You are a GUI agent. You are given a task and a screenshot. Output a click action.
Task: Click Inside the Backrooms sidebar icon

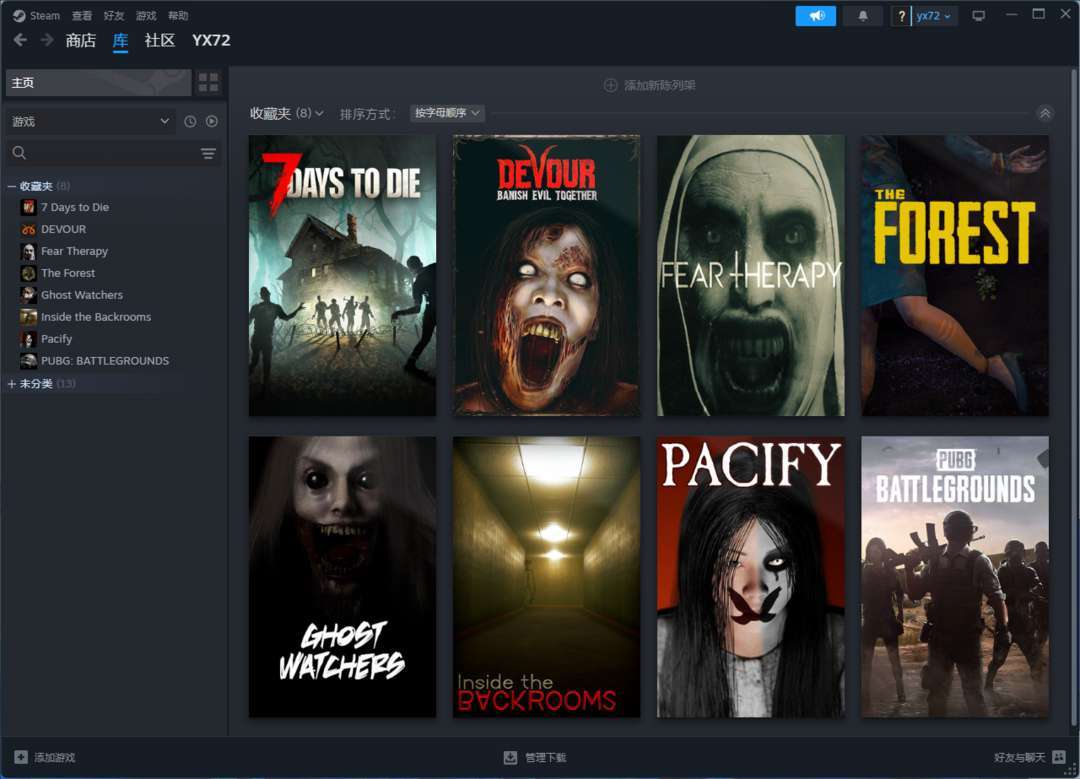(28, 317)
